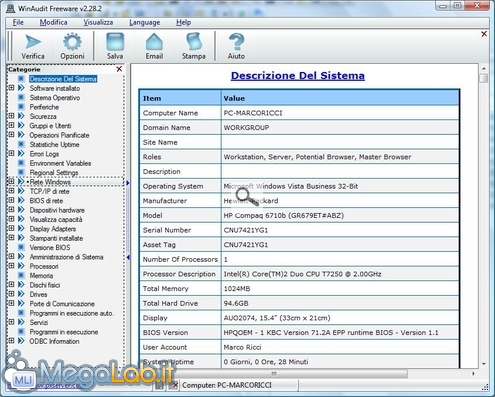This screenshot has width=495, height=397.
Task: Click the WORKGROUP domain value
Action: click(x=246, y=128)
